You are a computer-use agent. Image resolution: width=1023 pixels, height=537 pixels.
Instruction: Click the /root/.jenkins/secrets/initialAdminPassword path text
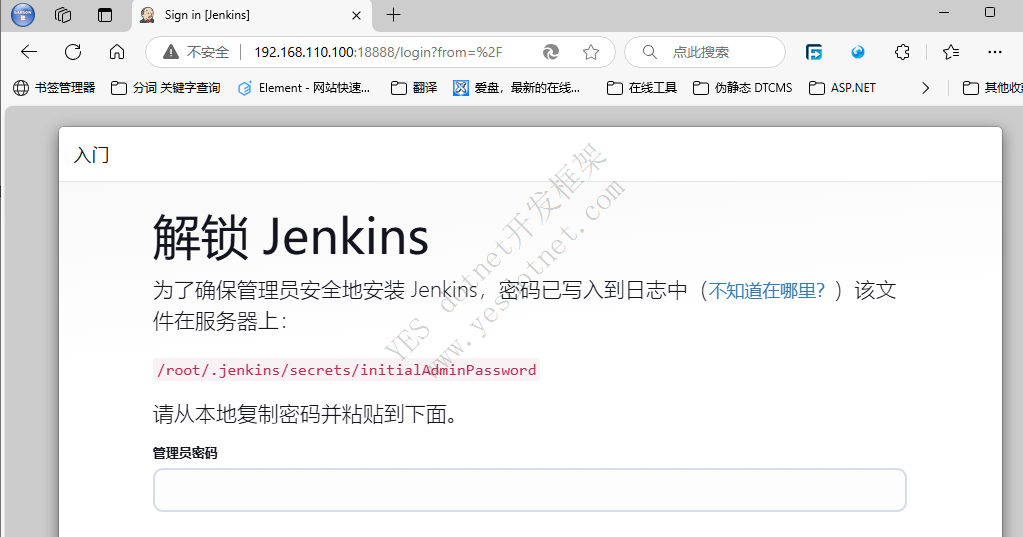coord(346,370)
